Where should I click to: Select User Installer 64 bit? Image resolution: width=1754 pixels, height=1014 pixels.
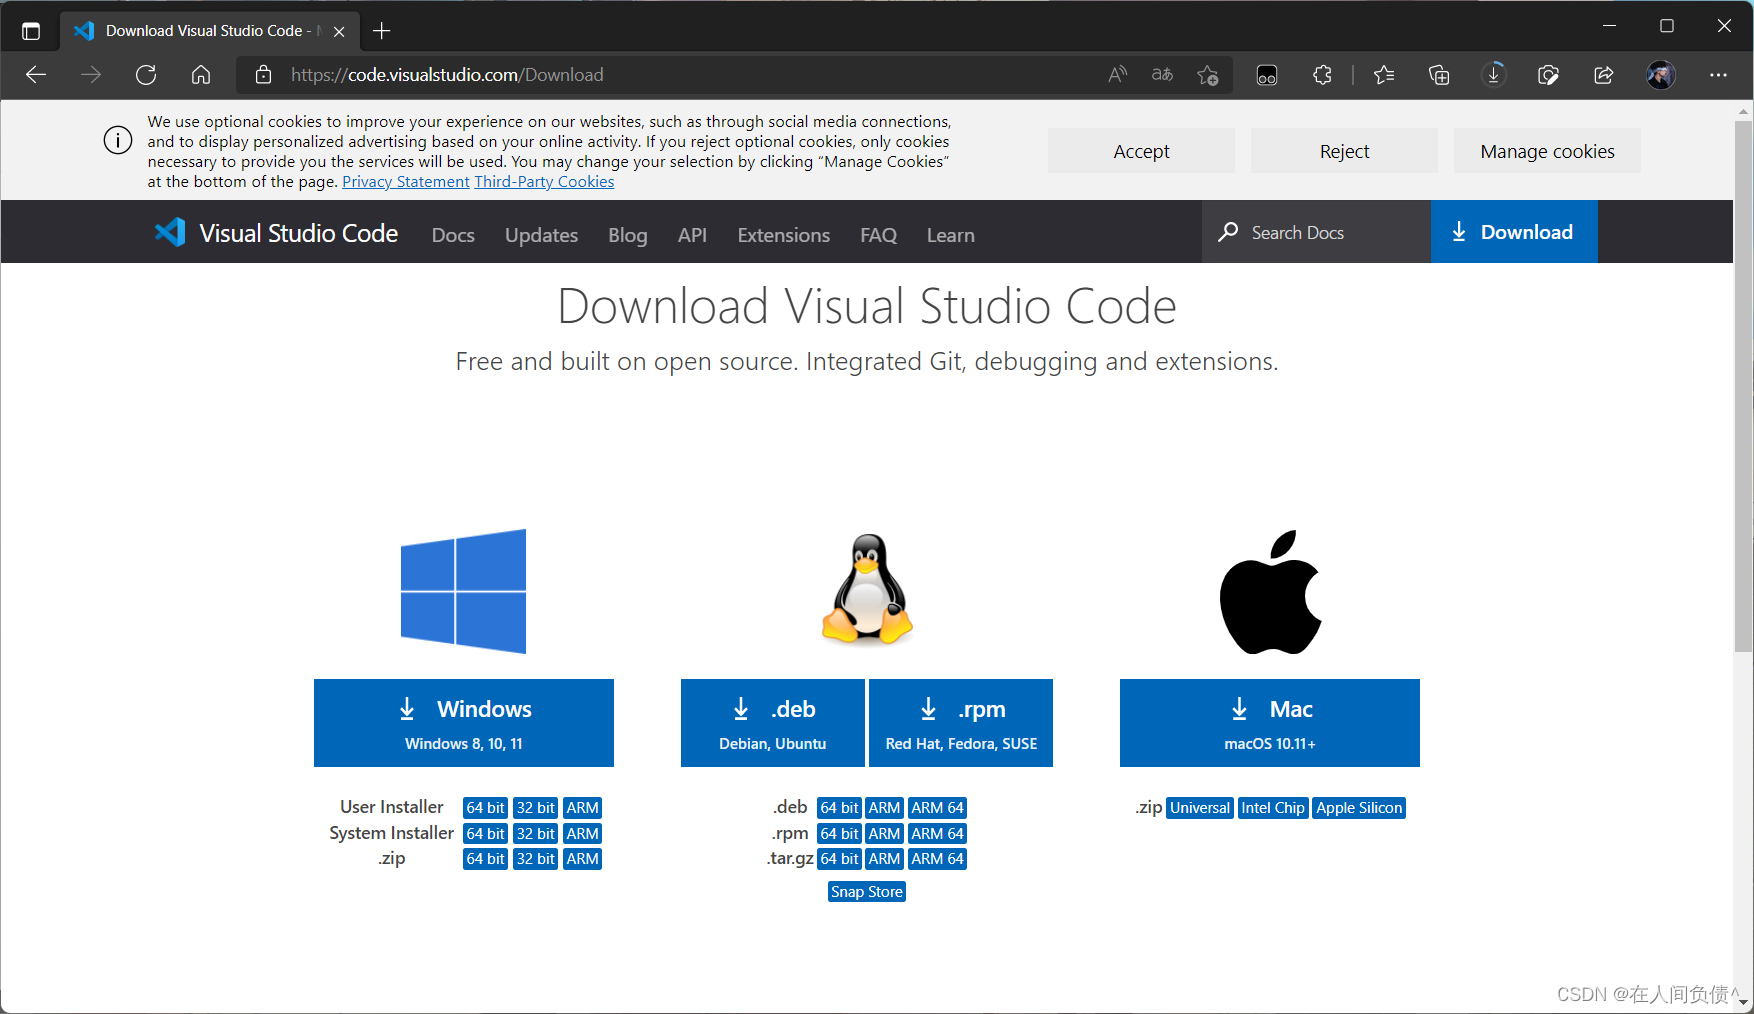tap(485, 808)
